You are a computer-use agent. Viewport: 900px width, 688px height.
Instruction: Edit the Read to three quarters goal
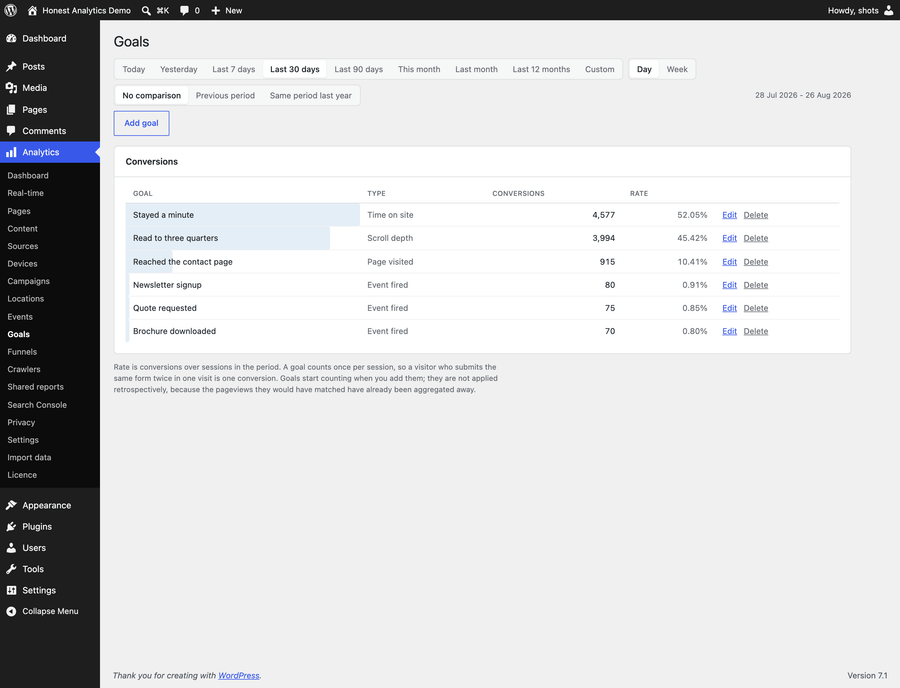[729, 238]
